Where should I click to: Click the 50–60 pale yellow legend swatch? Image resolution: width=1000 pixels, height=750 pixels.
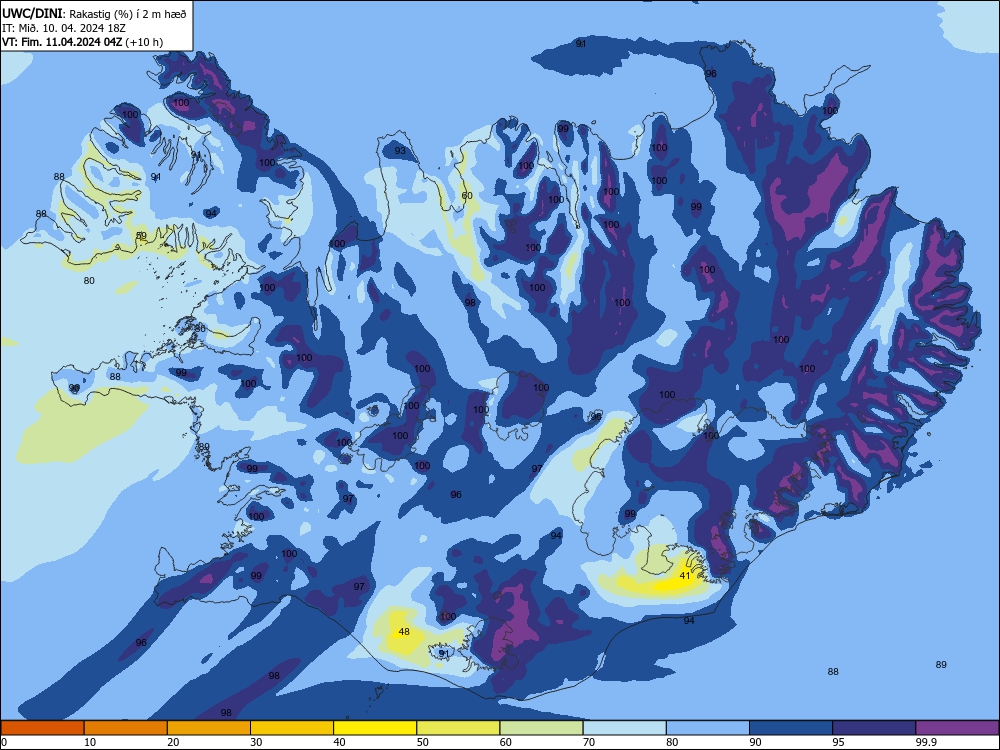(459, 728)
